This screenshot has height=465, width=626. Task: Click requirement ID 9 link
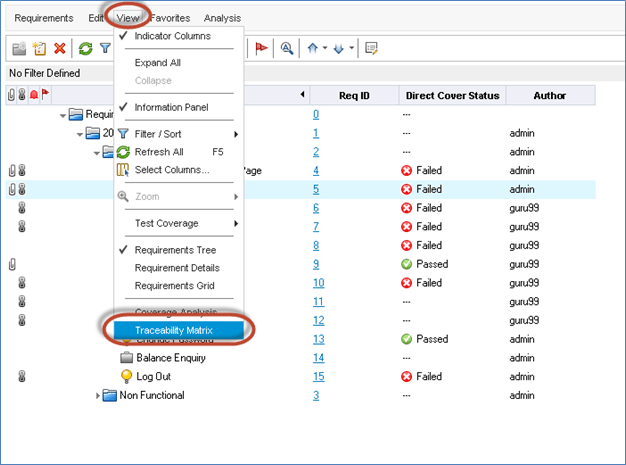pyautogui.click(x=316, y=264)
